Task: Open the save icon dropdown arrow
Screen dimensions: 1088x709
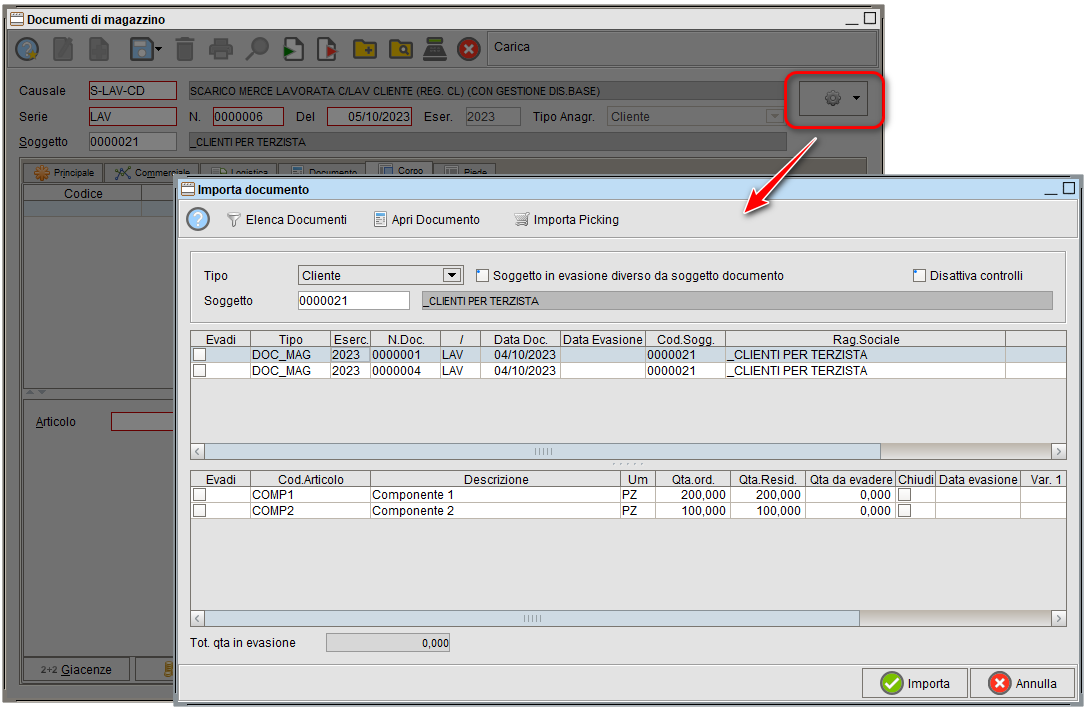Action: (x=160, y=48)
